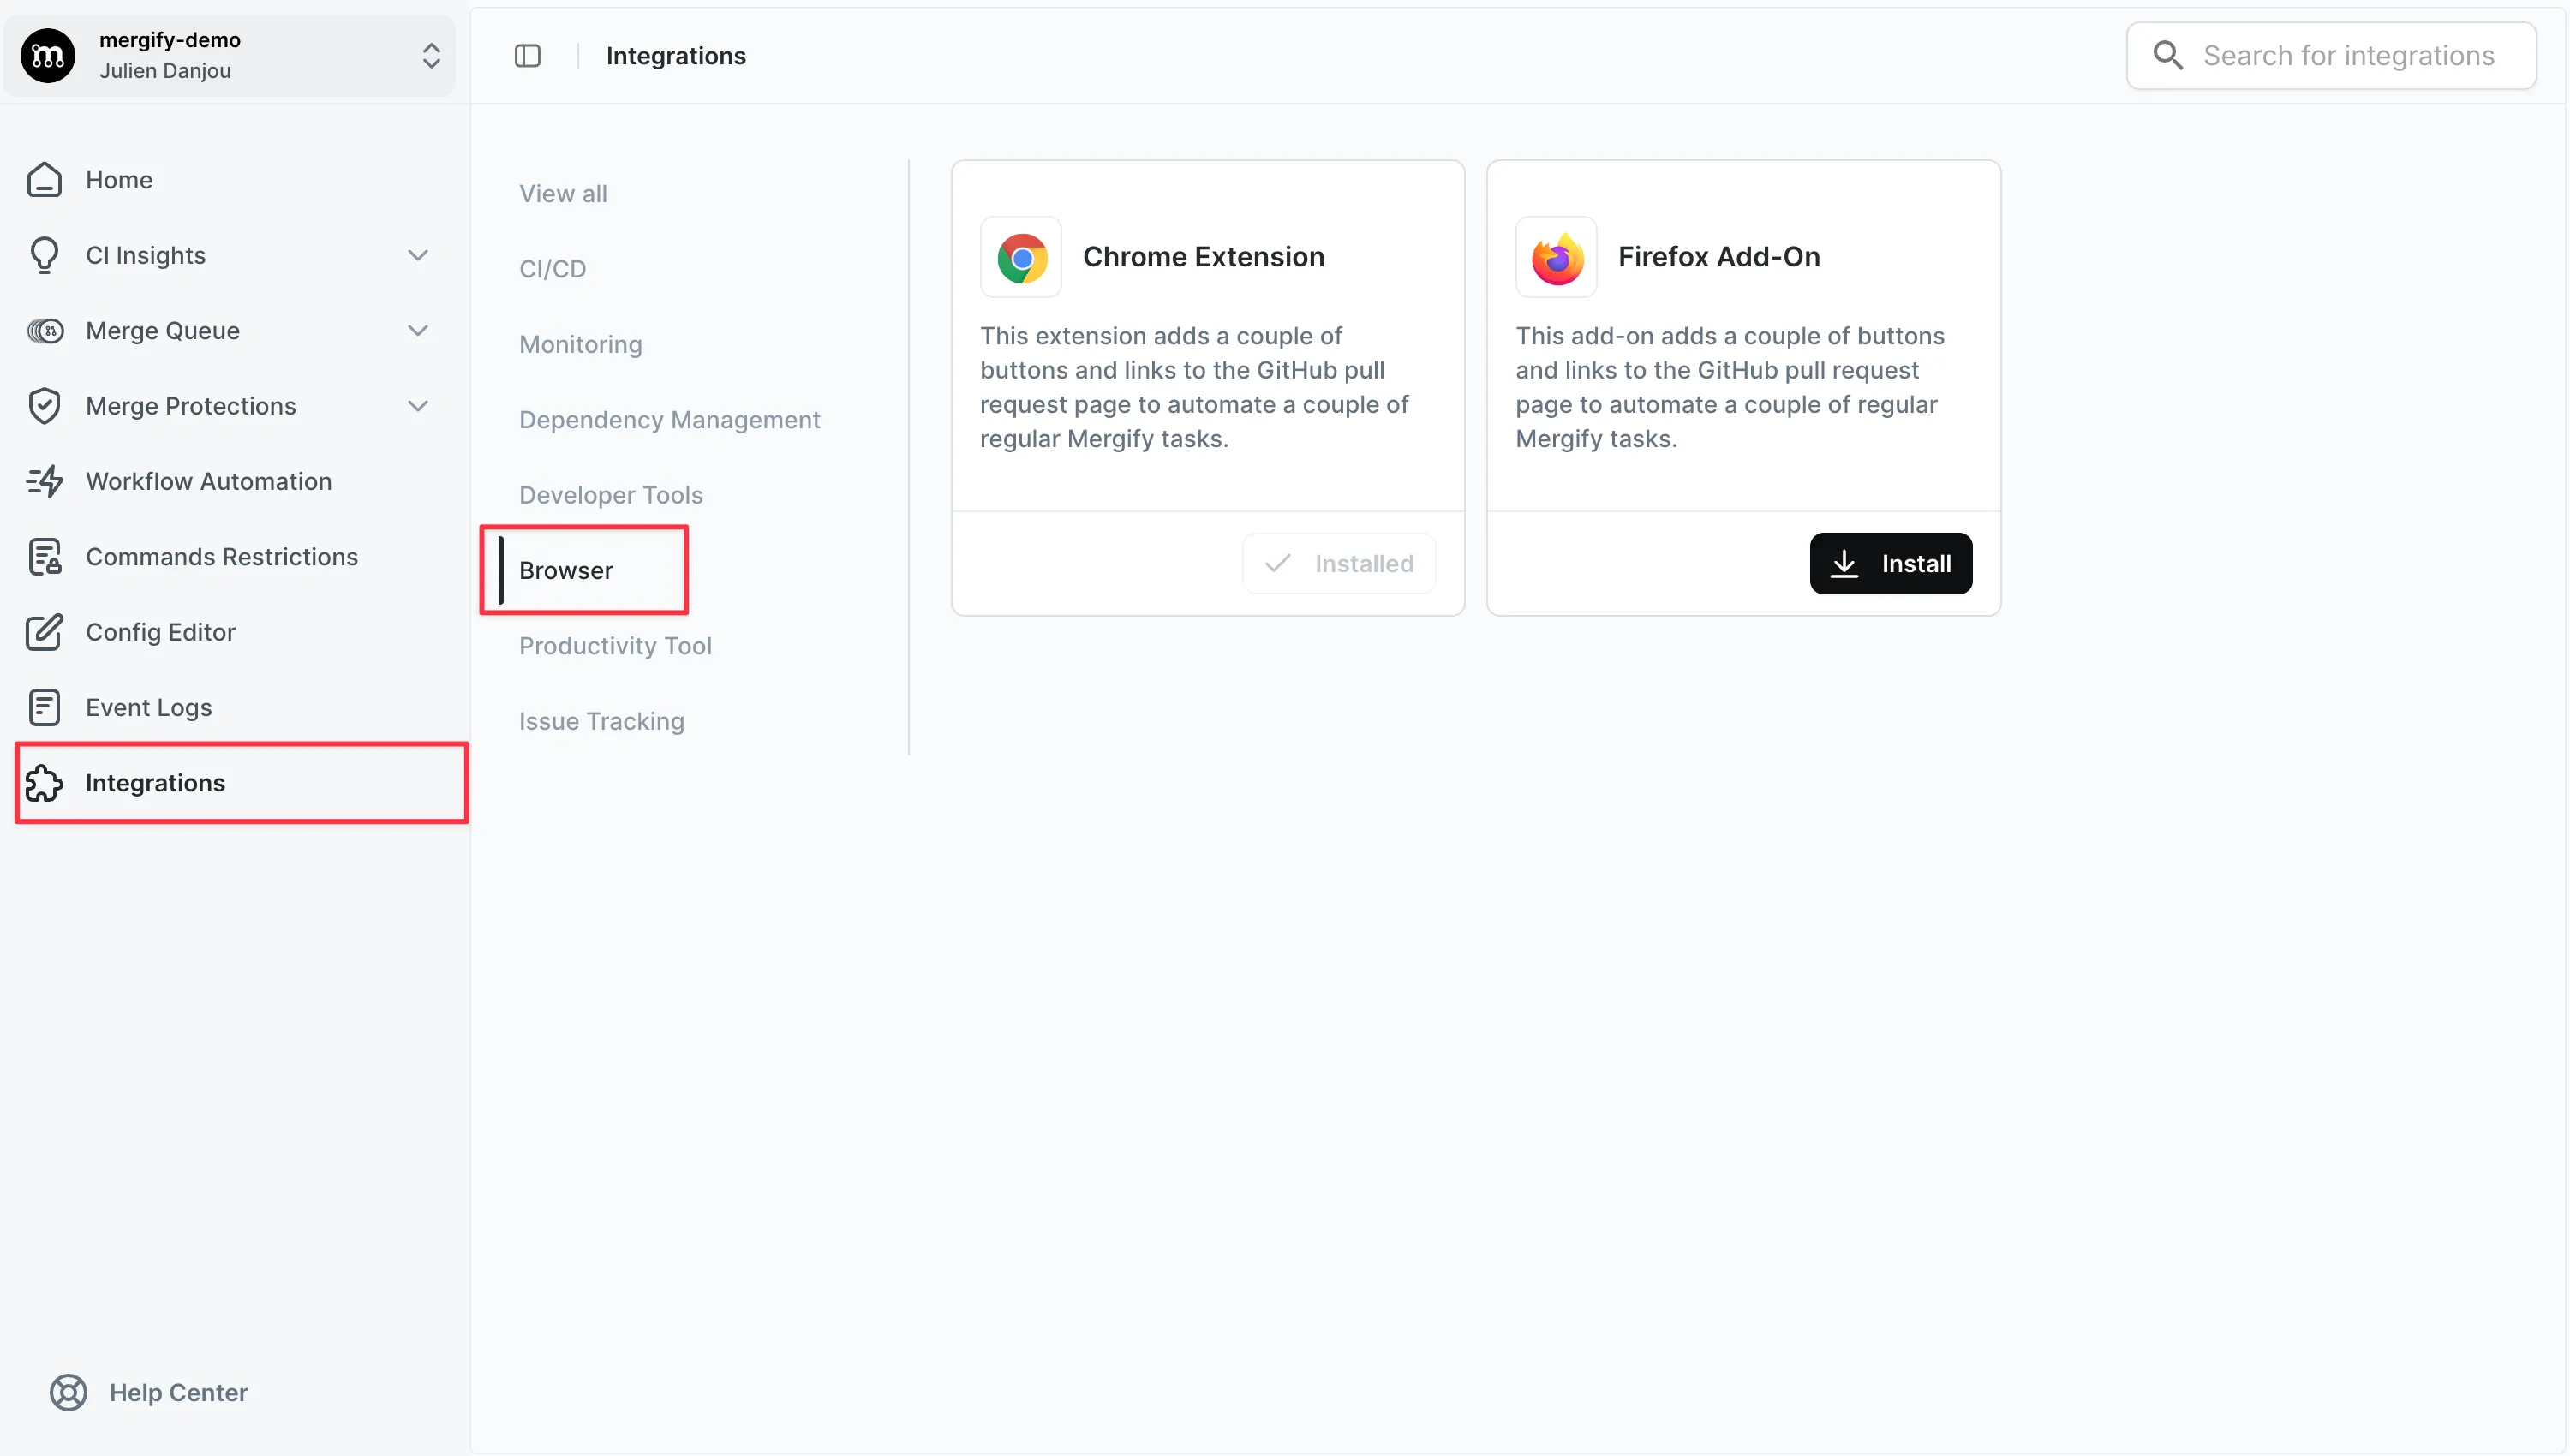Expand the Merge Queue chevron

(x=419, y=330)
